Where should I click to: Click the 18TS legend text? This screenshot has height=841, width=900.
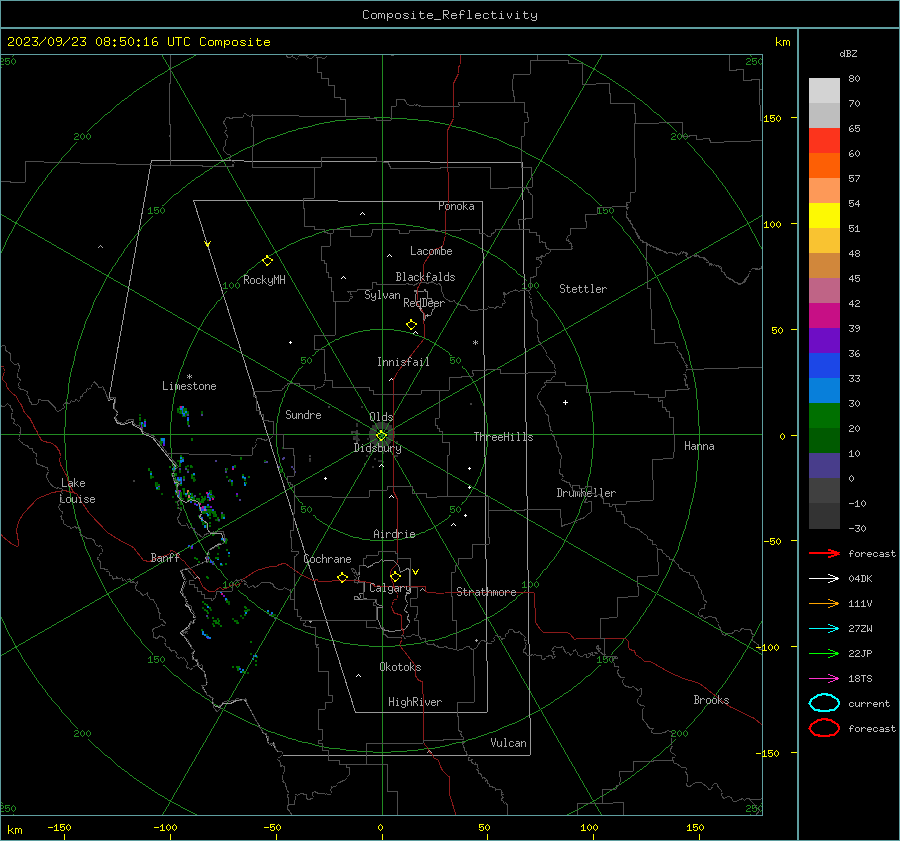coord(860,679)
